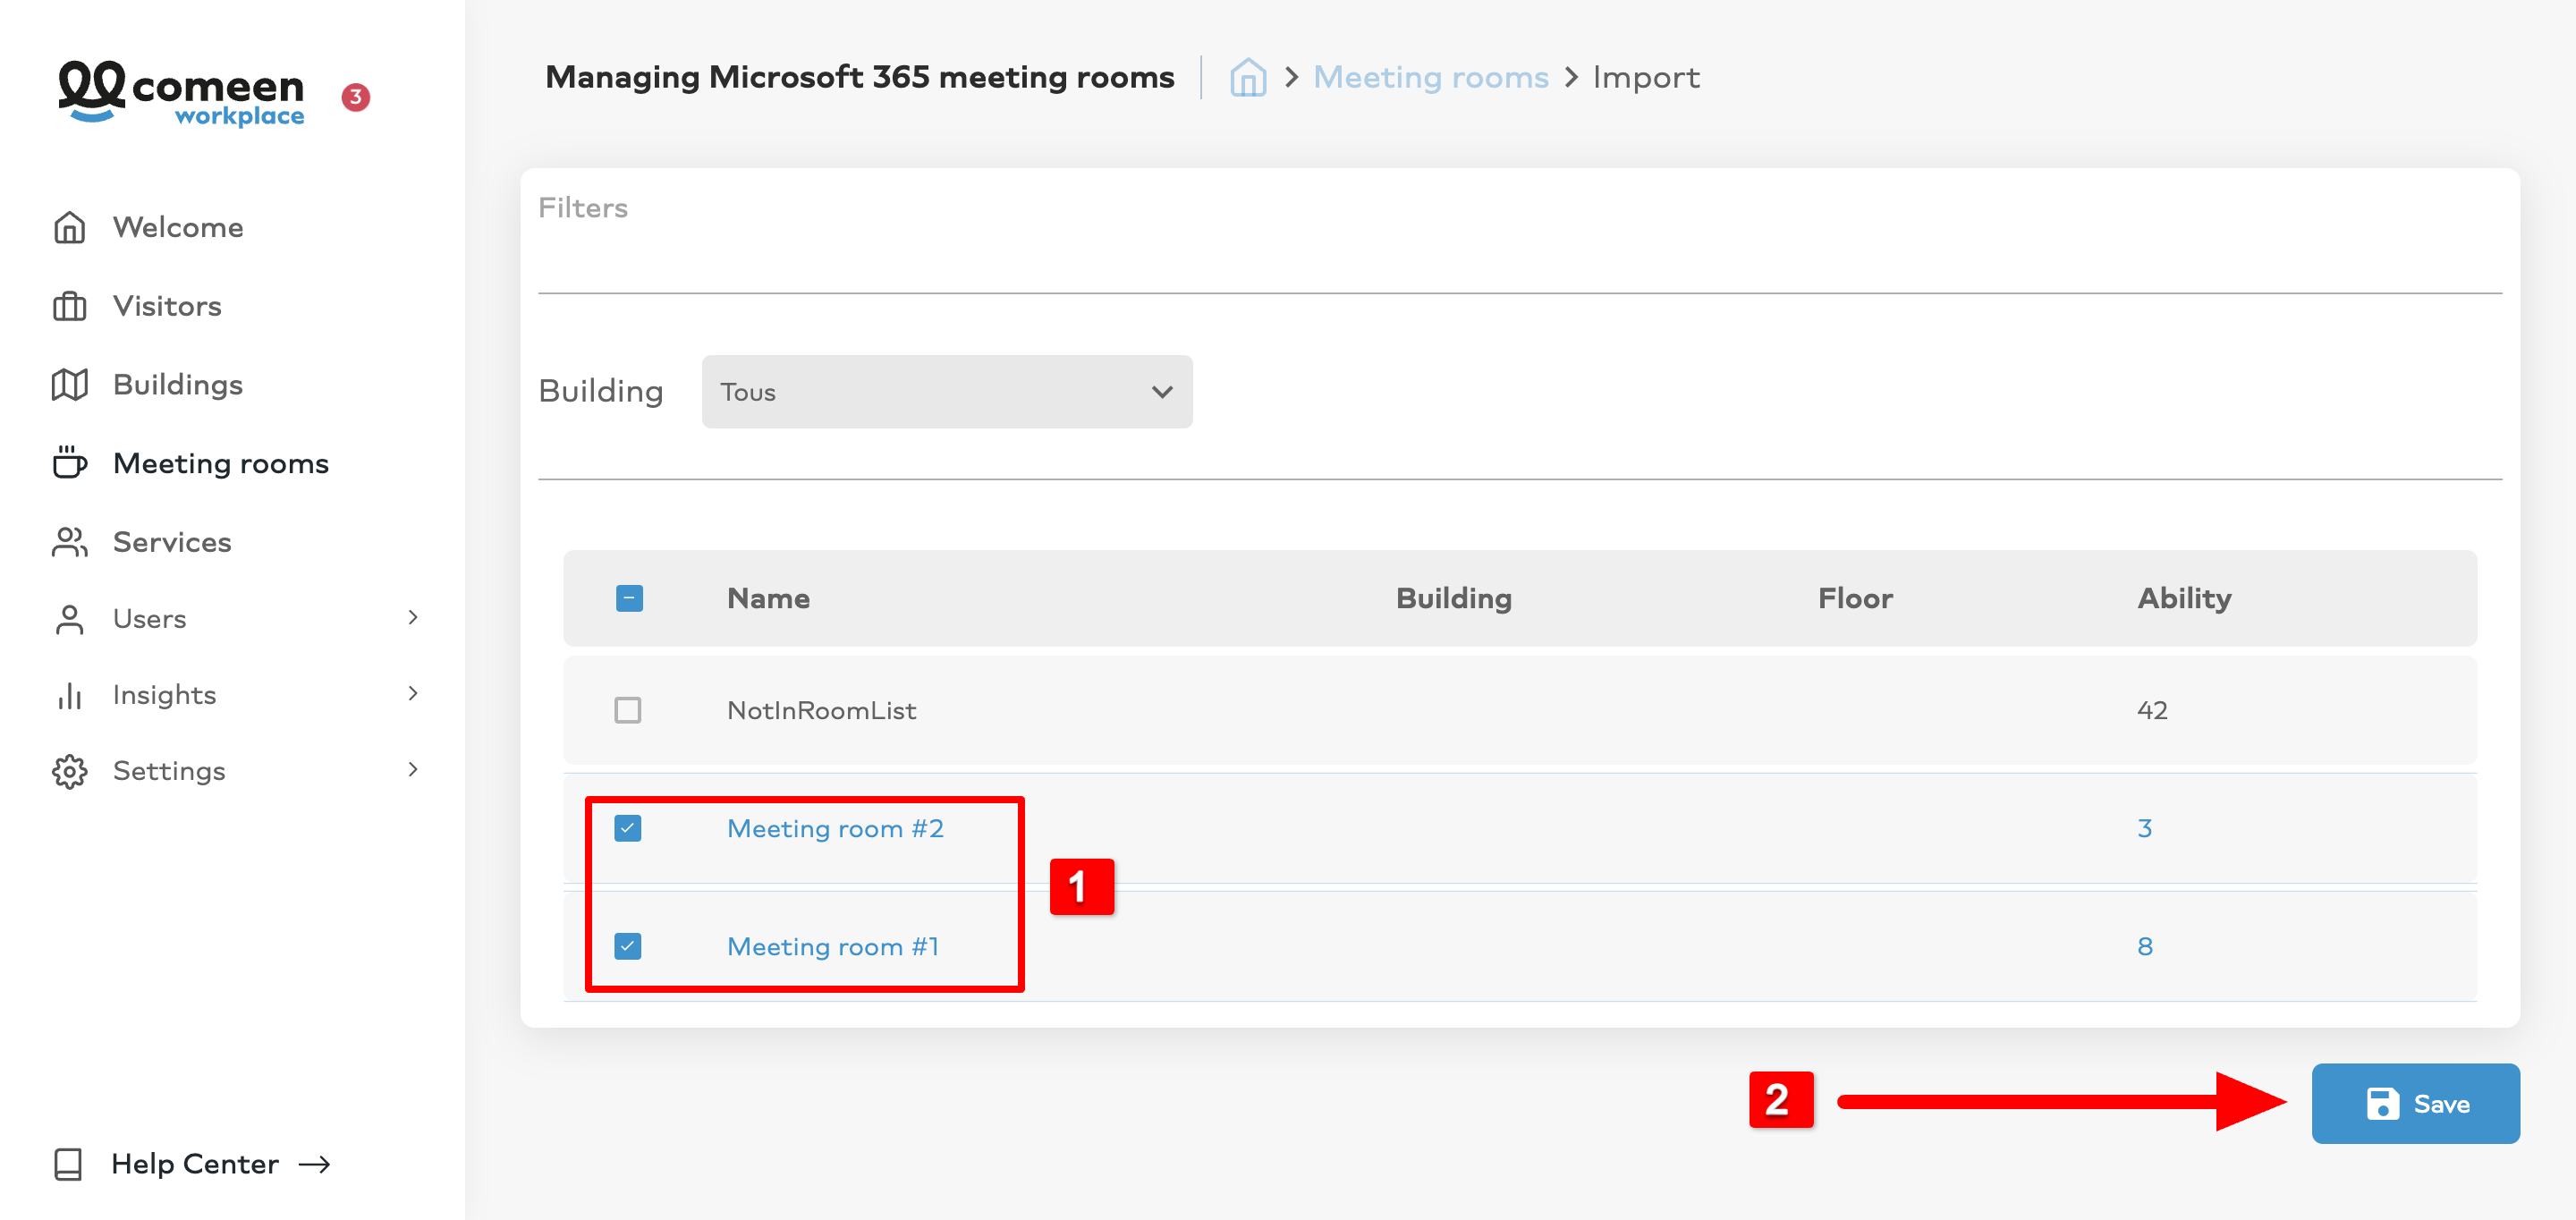
Task: Click the Services people icon
Action: 69,541
